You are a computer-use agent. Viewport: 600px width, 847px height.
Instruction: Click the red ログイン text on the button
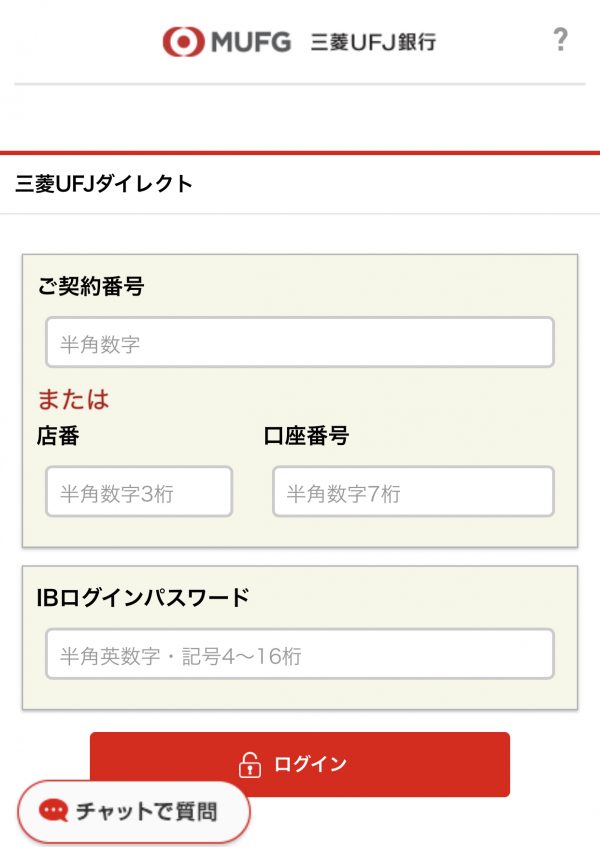[310, 764]
